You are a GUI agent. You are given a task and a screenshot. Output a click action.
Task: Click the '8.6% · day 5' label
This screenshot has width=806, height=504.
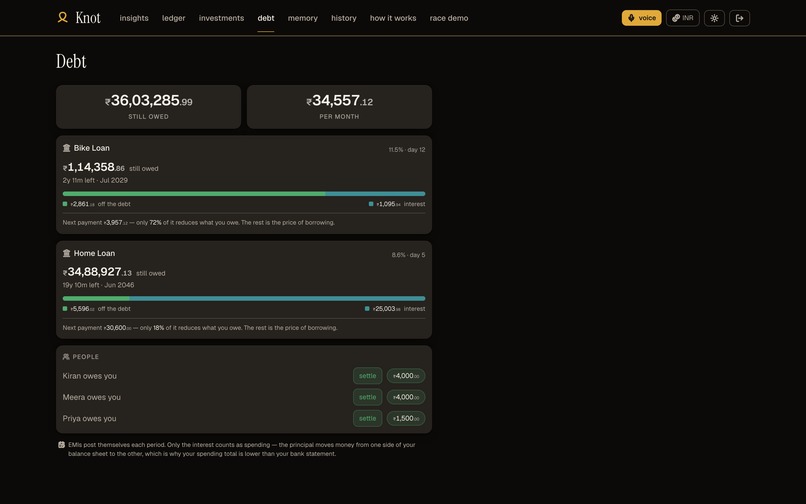coord(408,255)
